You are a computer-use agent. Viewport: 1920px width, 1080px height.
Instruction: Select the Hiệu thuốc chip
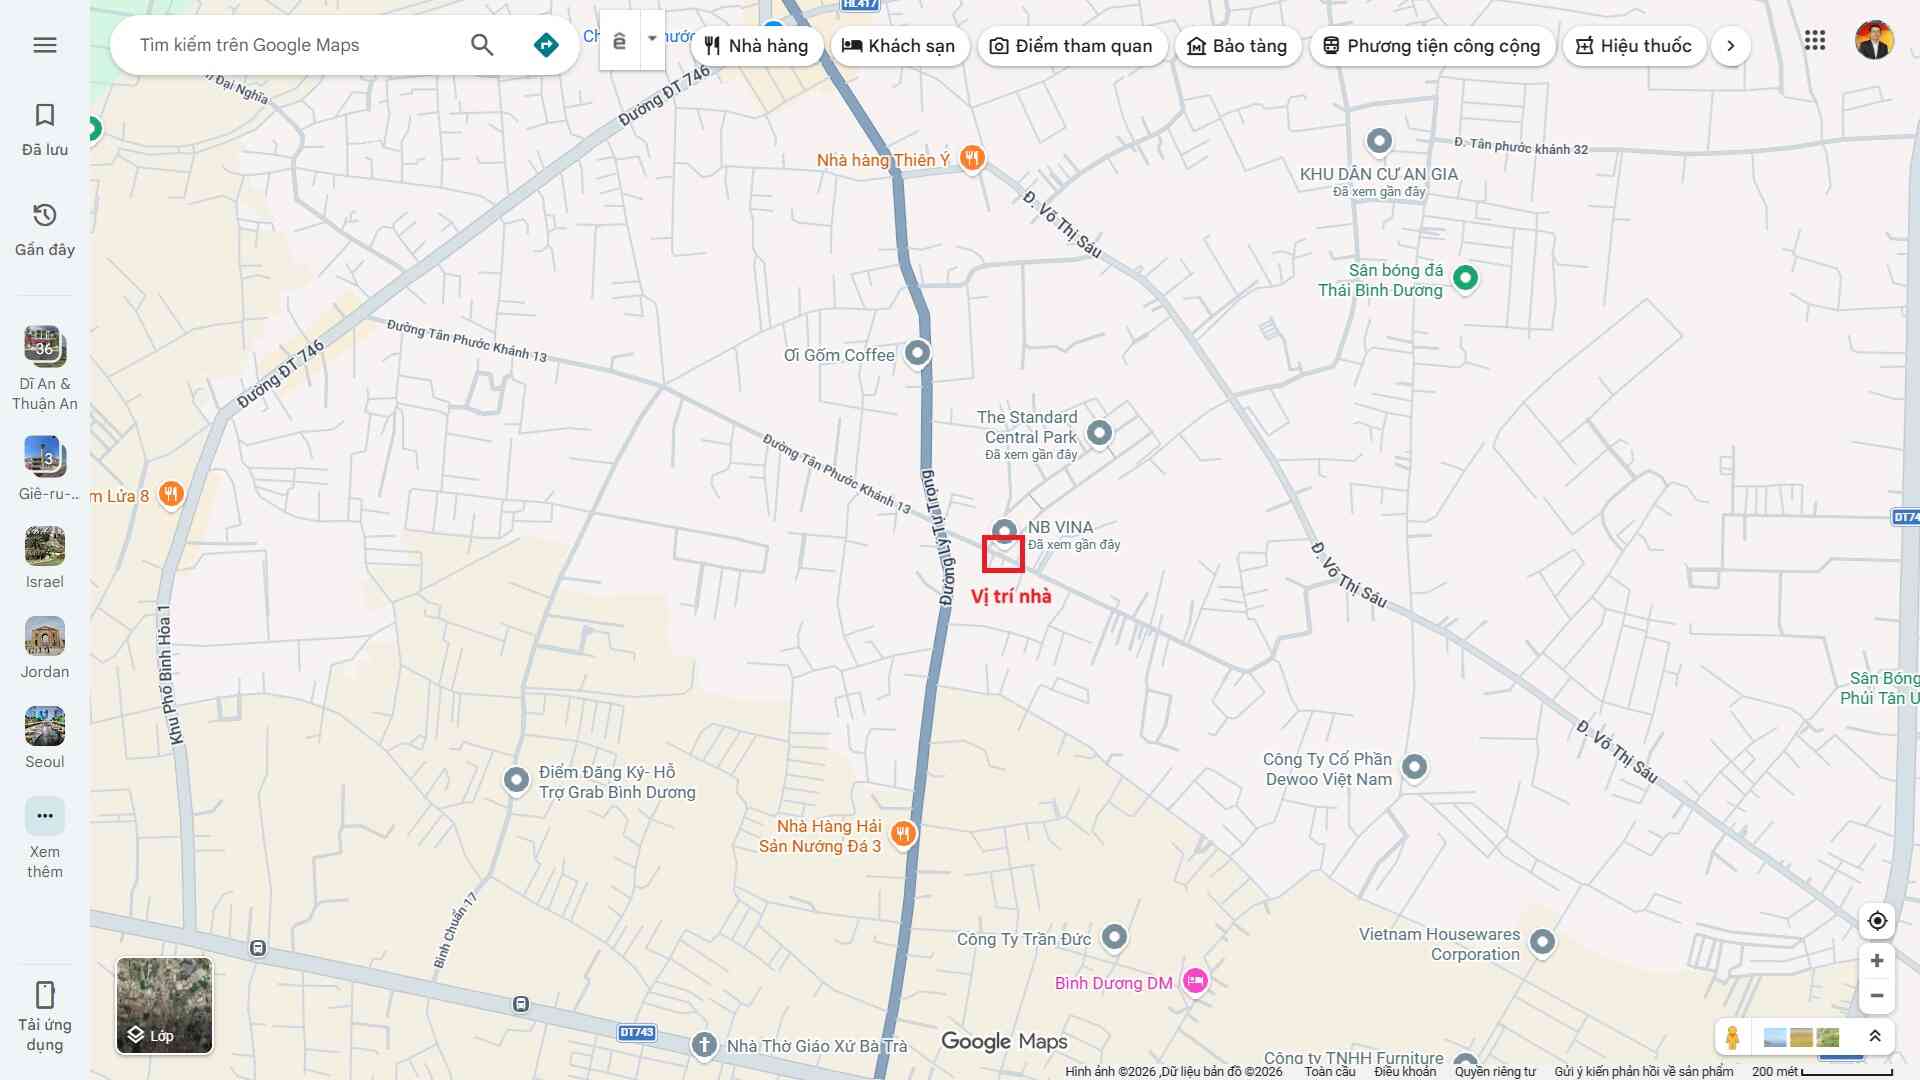point(1635,46)
